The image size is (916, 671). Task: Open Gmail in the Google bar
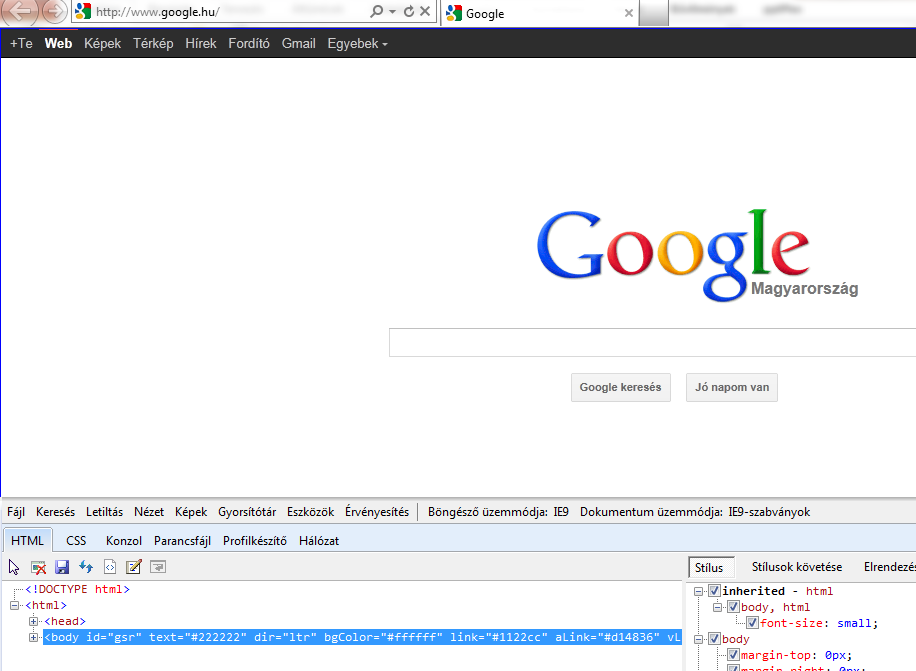tap(299, 43)
